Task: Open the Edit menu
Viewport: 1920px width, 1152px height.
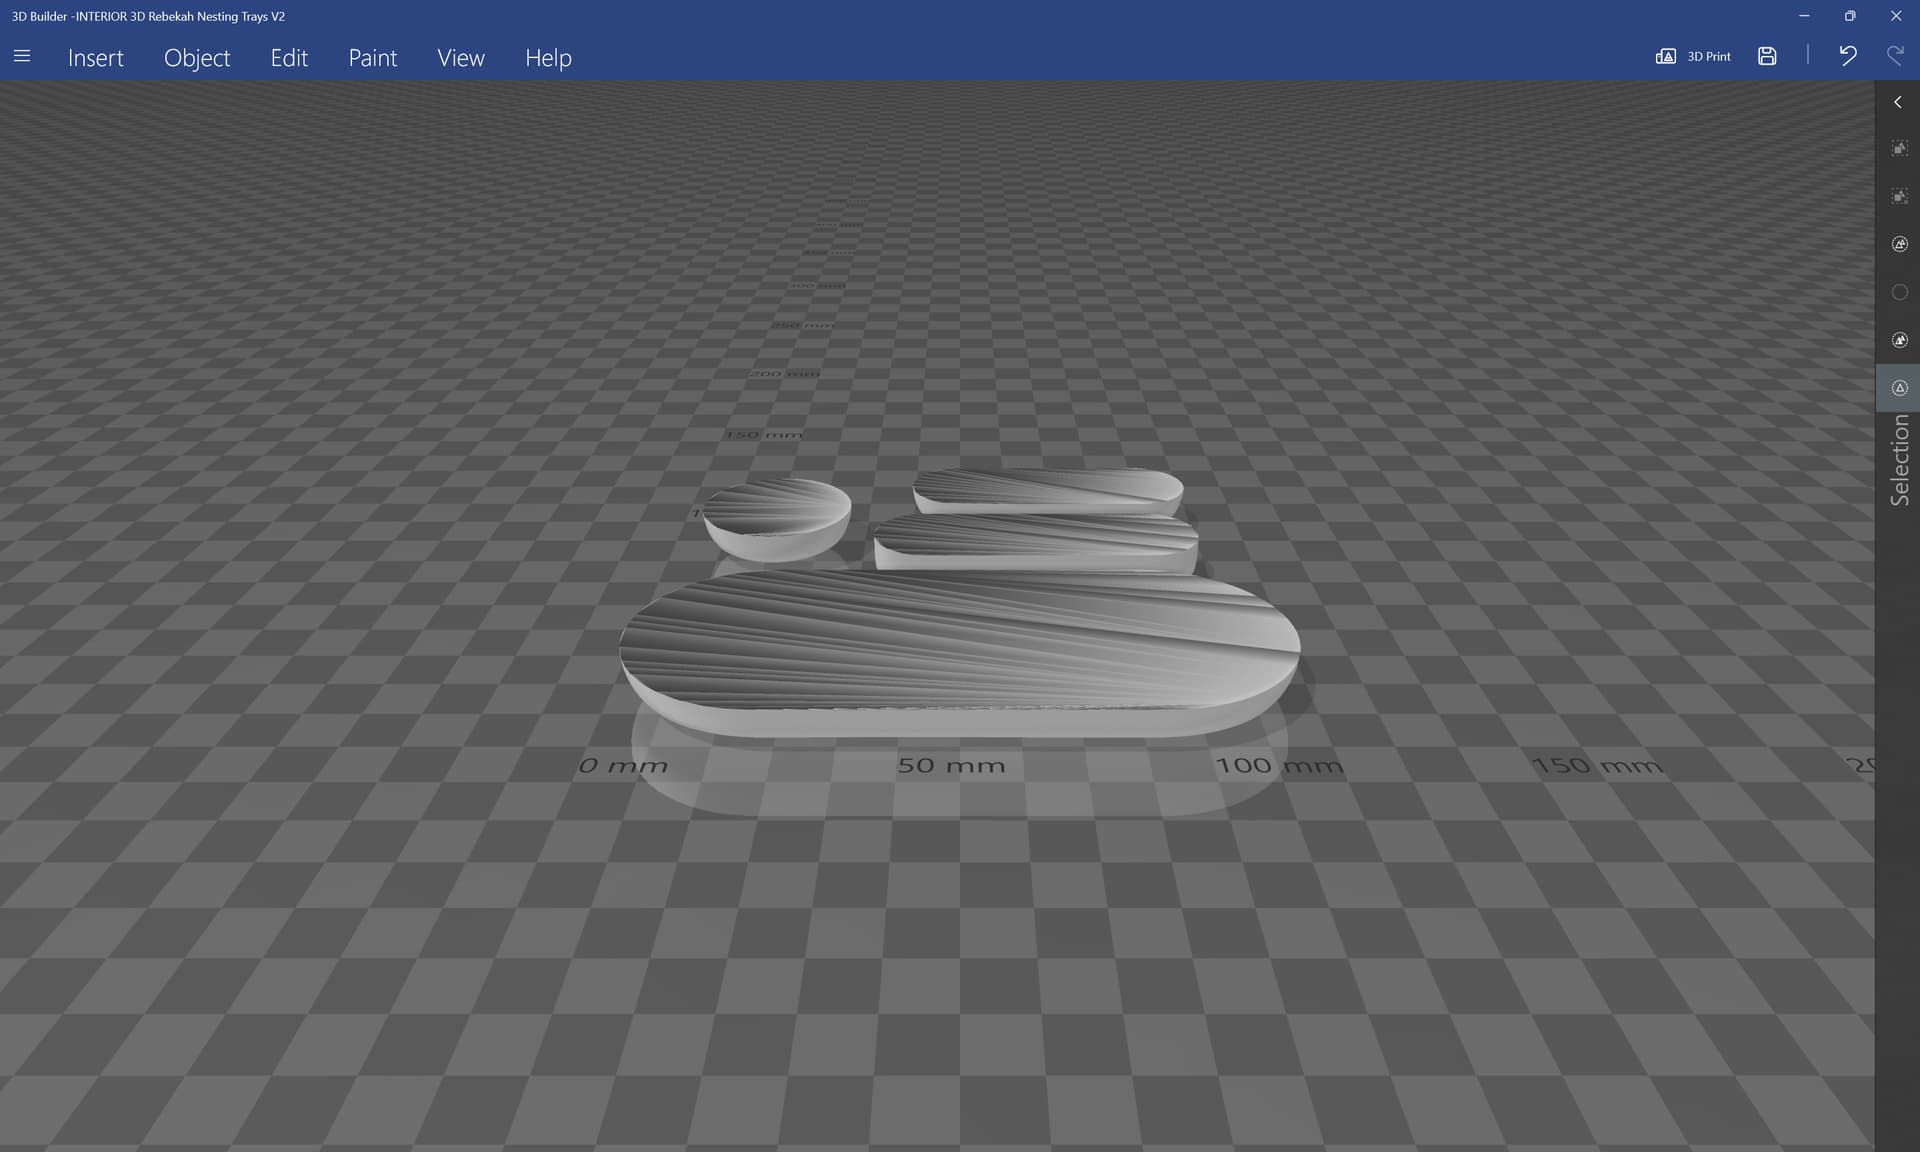Action: 289,58
